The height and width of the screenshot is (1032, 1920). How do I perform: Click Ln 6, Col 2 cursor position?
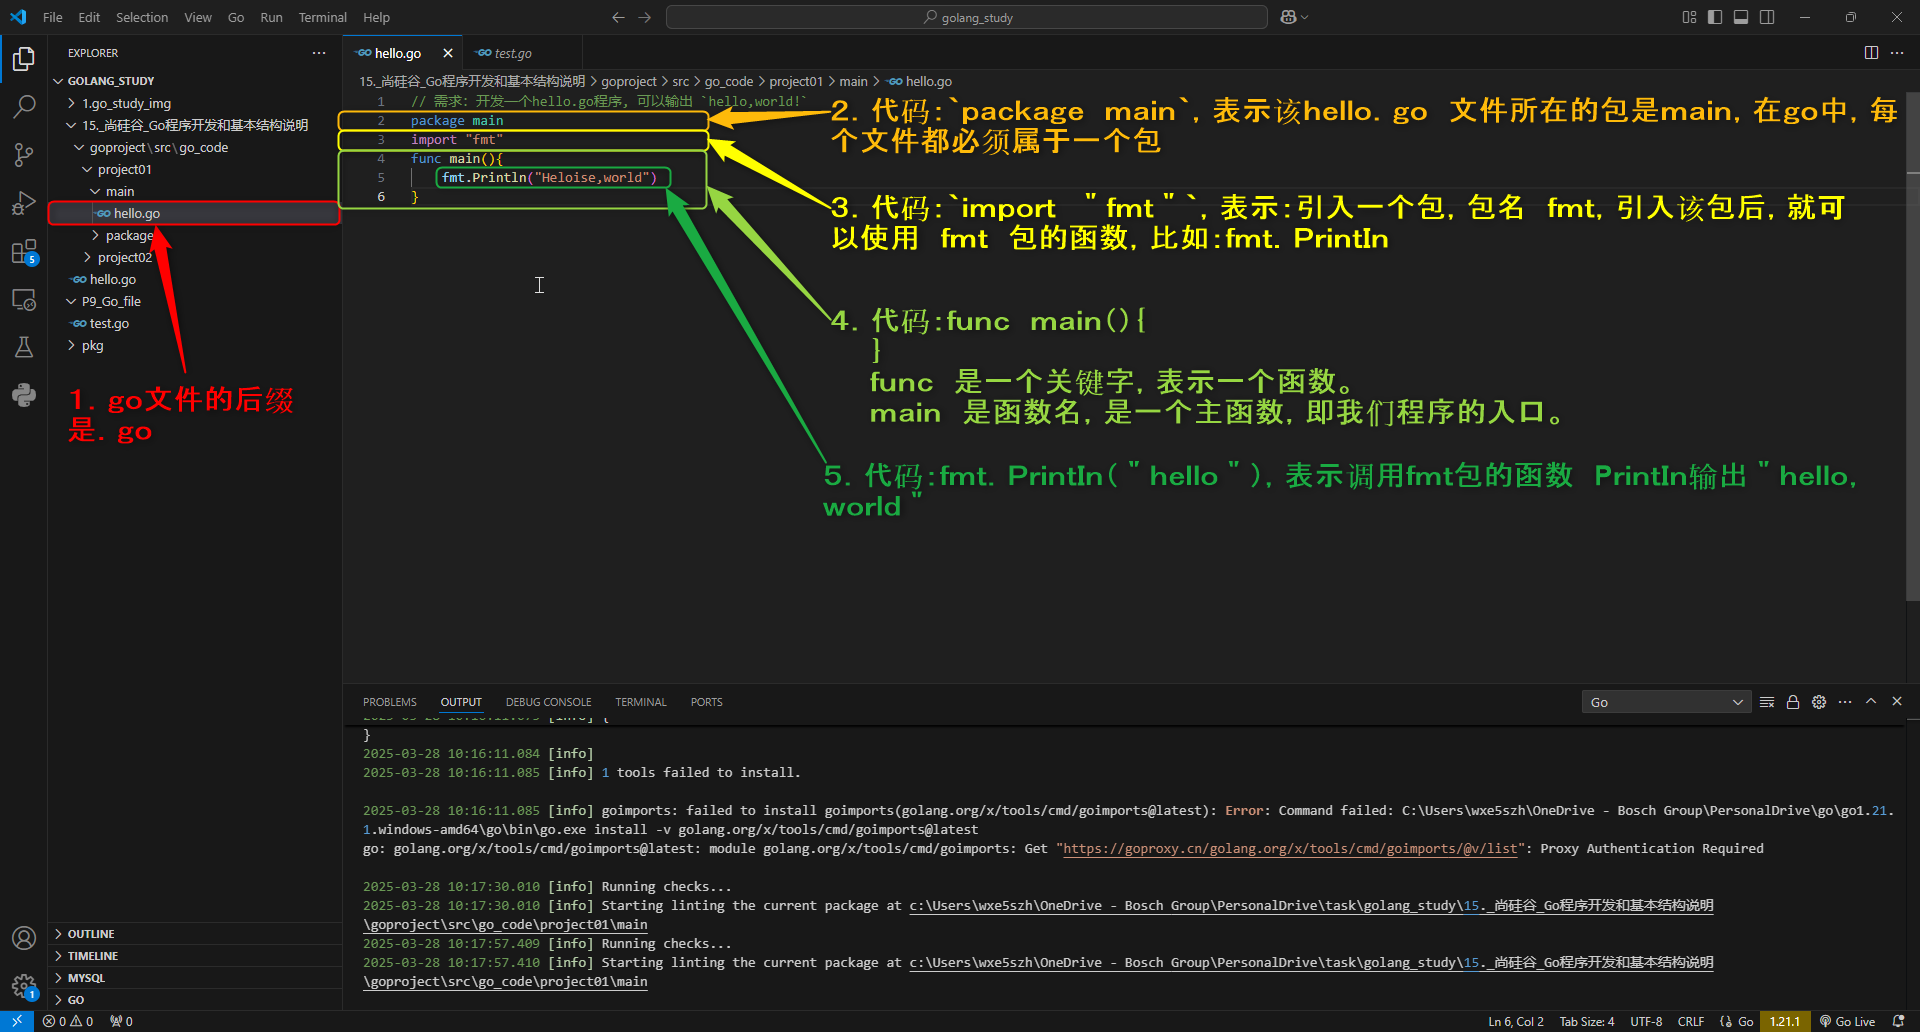coord(1516,1021)
